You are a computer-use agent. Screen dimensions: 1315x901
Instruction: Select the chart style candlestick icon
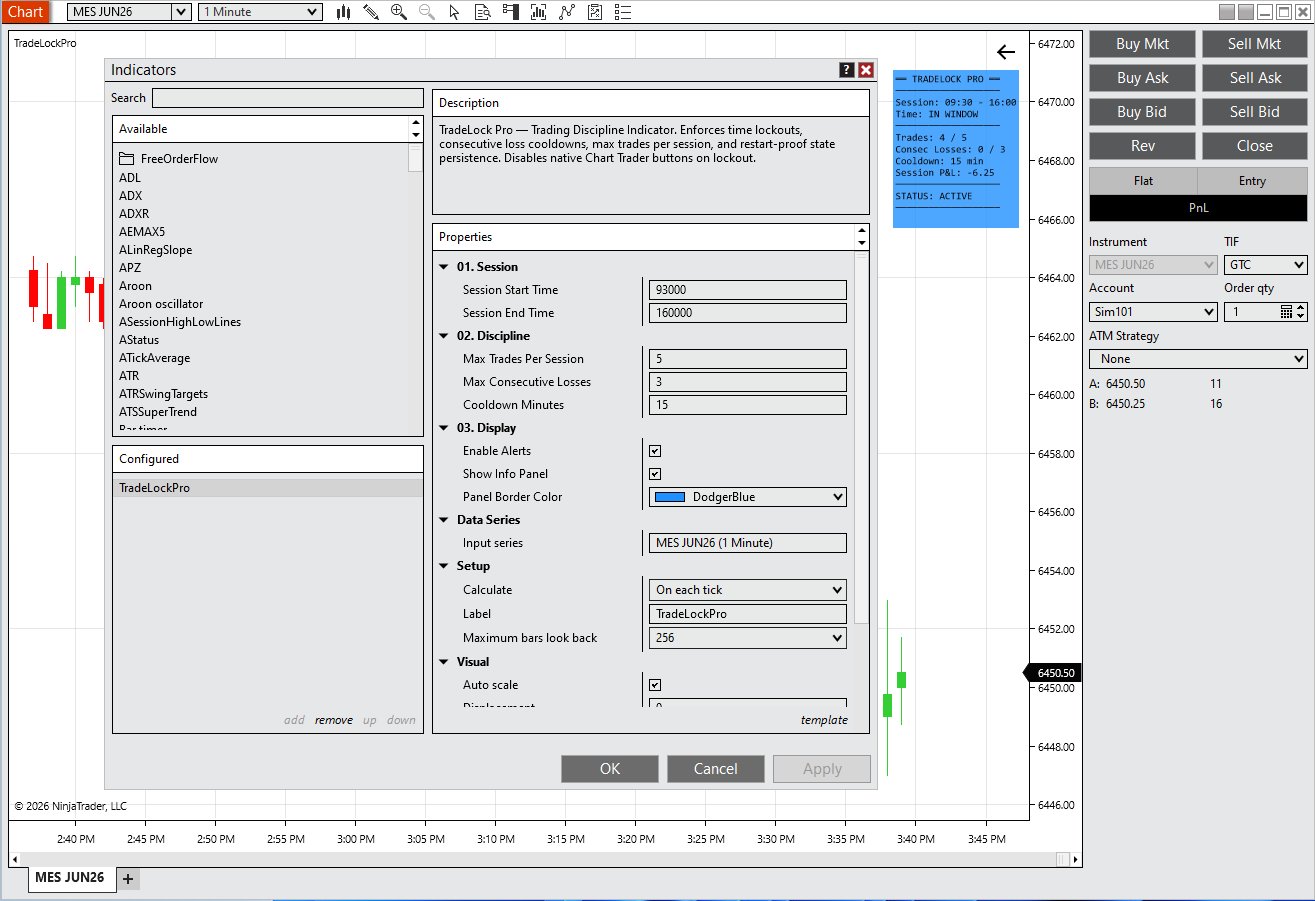coord(343,12)
